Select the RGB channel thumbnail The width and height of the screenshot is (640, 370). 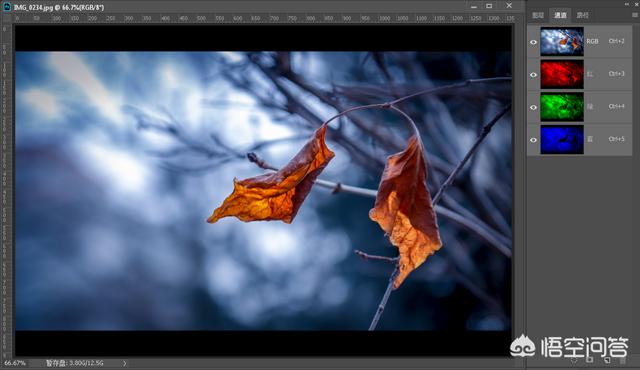click(x=562, y=42)
